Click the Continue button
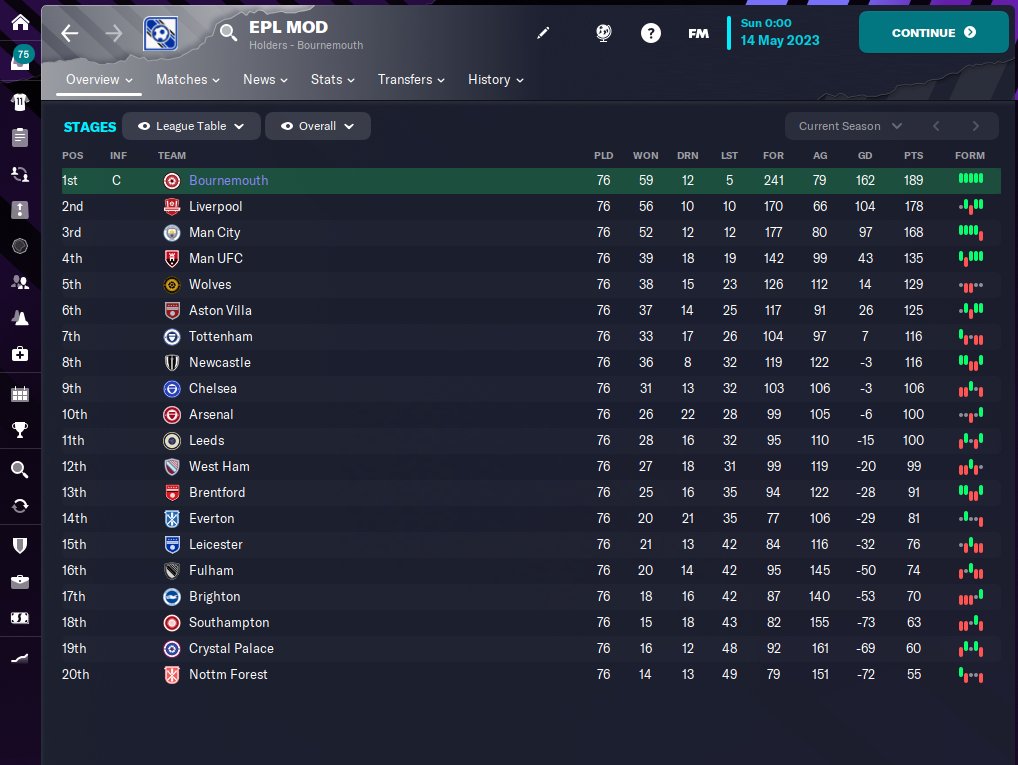Image resolution: width=1018 pixels, height=765 pixels. point(934,32)
